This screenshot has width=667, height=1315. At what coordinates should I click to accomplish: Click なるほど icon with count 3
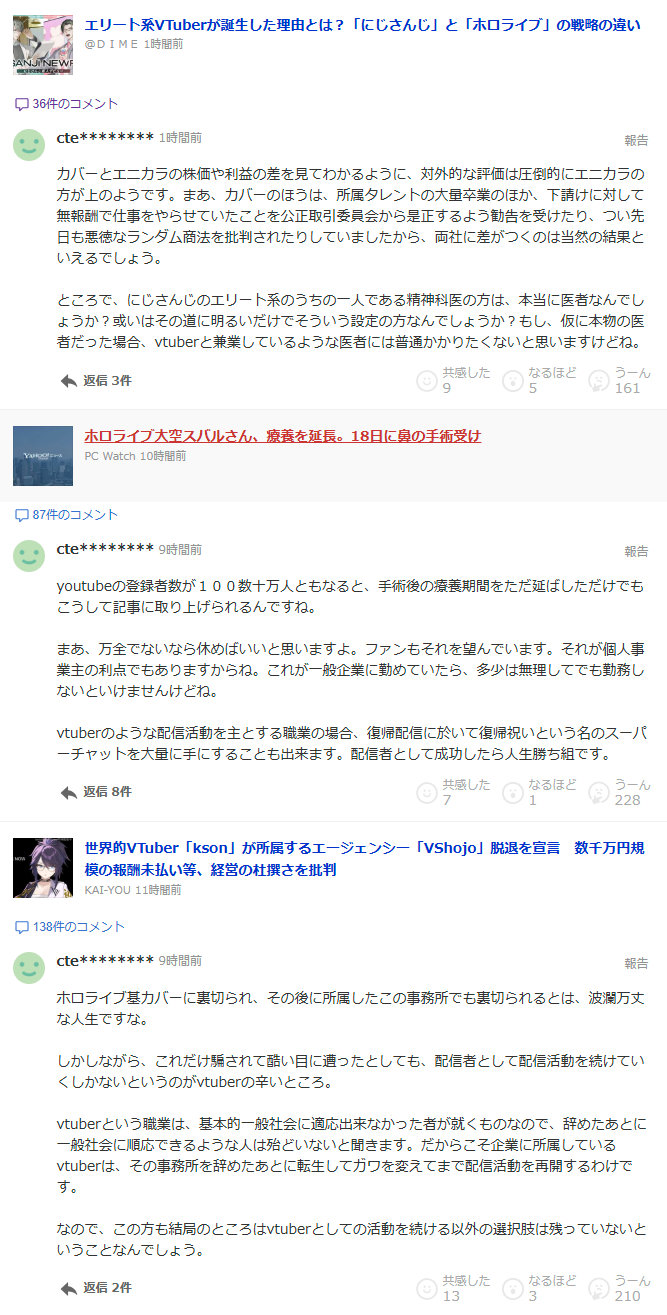point(513,1288)
